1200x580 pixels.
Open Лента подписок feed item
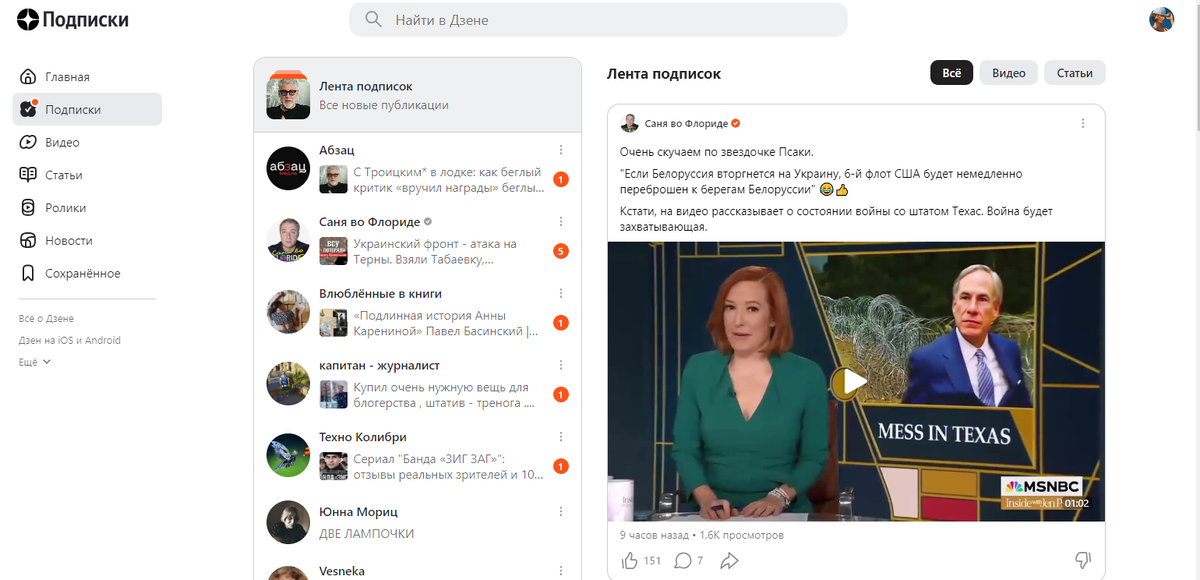click(417, 95)
